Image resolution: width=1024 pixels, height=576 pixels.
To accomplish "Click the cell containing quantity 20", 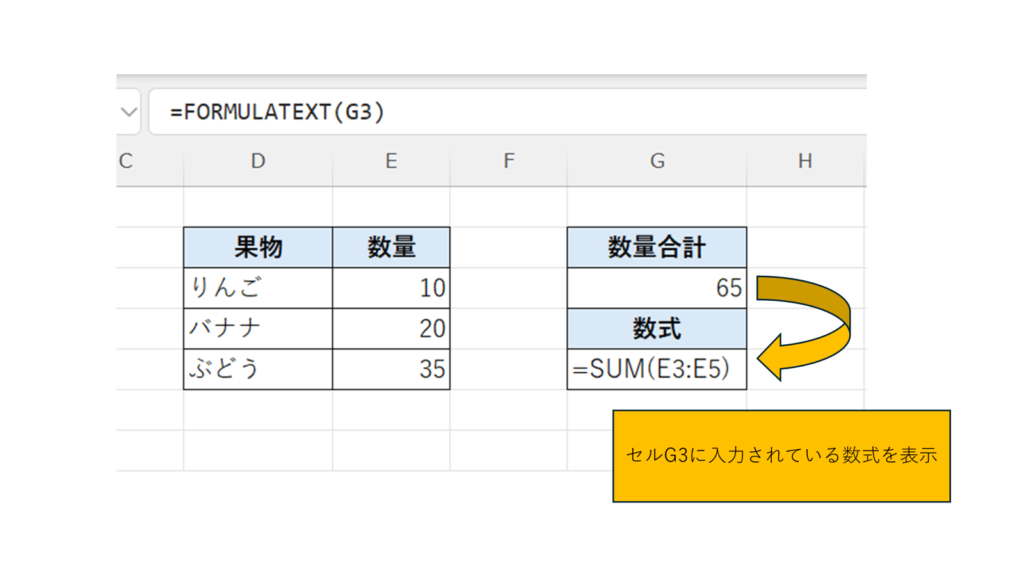I will pyautogui.click(x=391, y=329).
